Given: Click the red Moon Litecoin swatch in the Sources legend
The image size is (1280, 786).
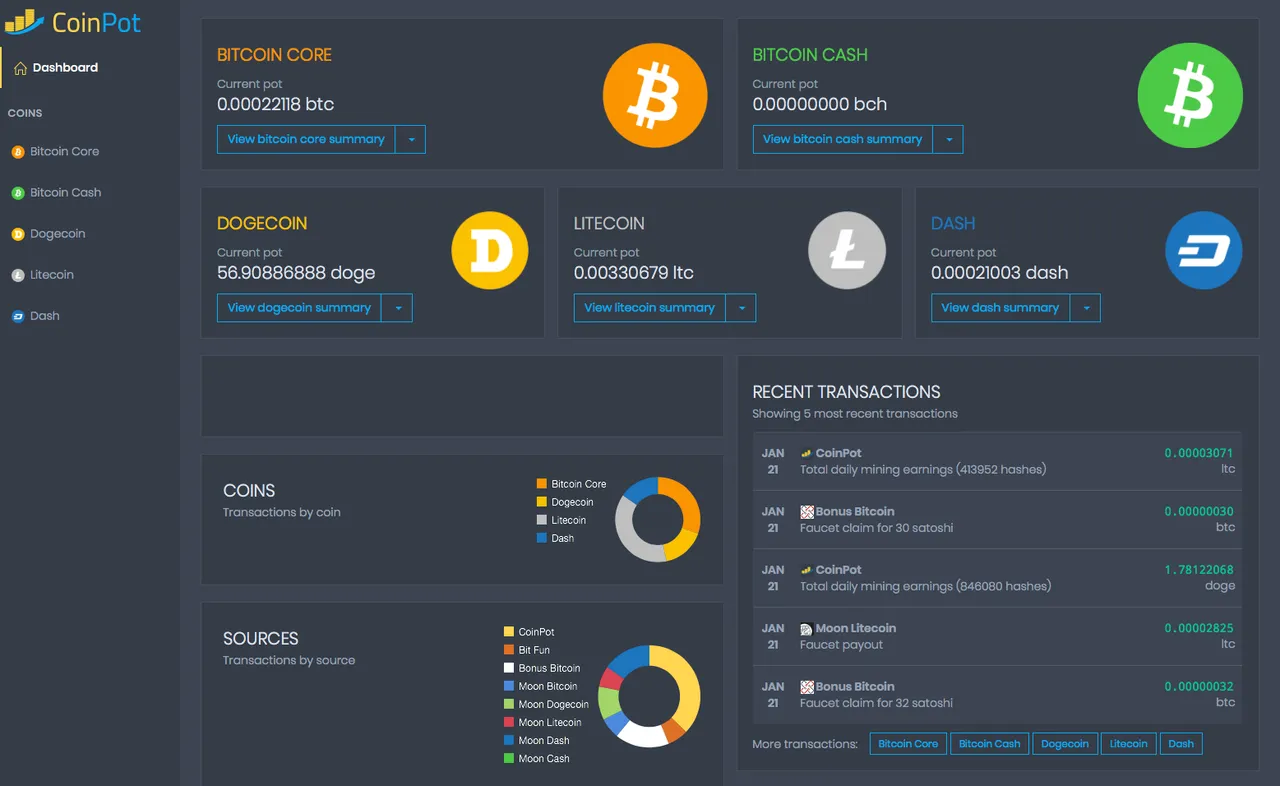Looking at the screenshot, I should [x=509, y=722].
